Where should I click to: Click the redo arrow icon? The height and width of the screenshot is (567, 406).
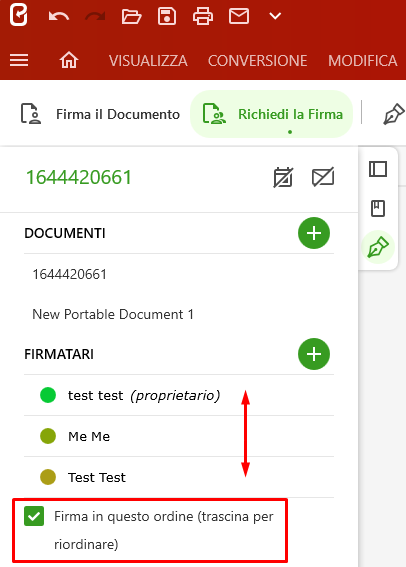pyautogui.click(x=95, y=17)
